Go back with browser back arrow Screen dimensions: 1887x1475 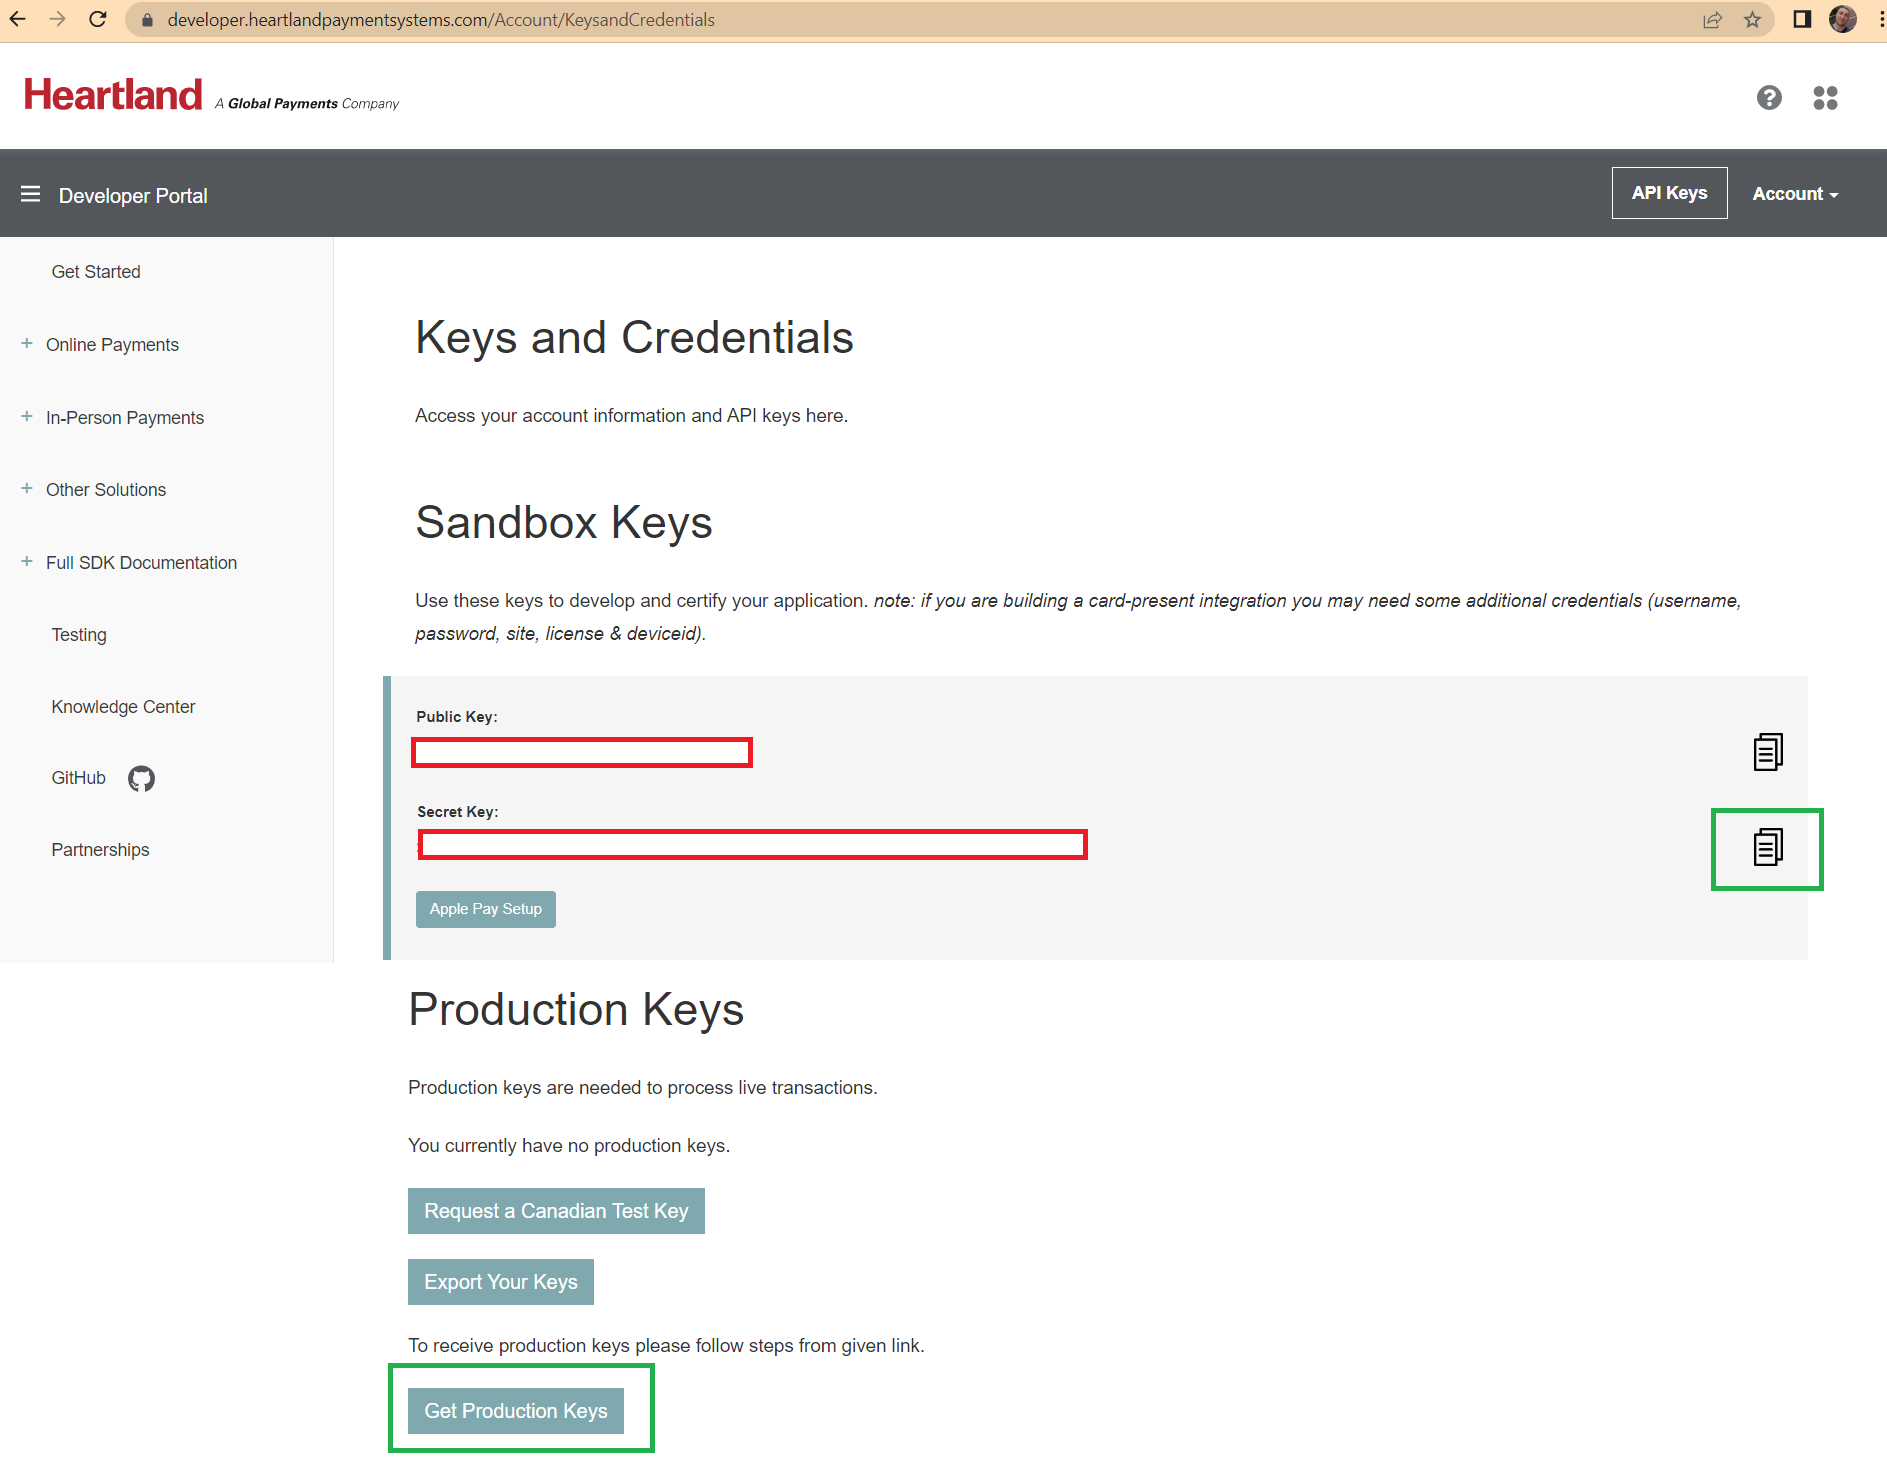click(x=18, y=19)
